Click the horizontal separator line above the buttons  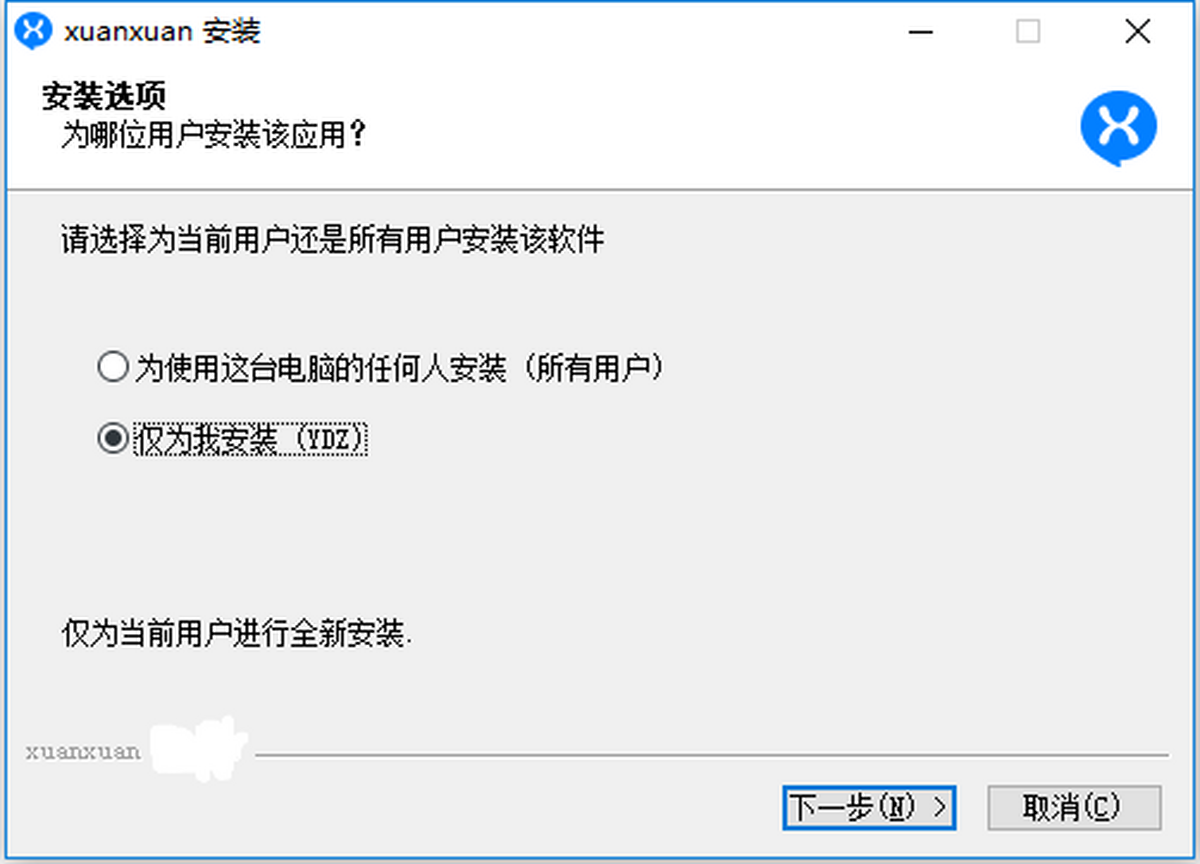pyautogui.click(x=712, y=755)
